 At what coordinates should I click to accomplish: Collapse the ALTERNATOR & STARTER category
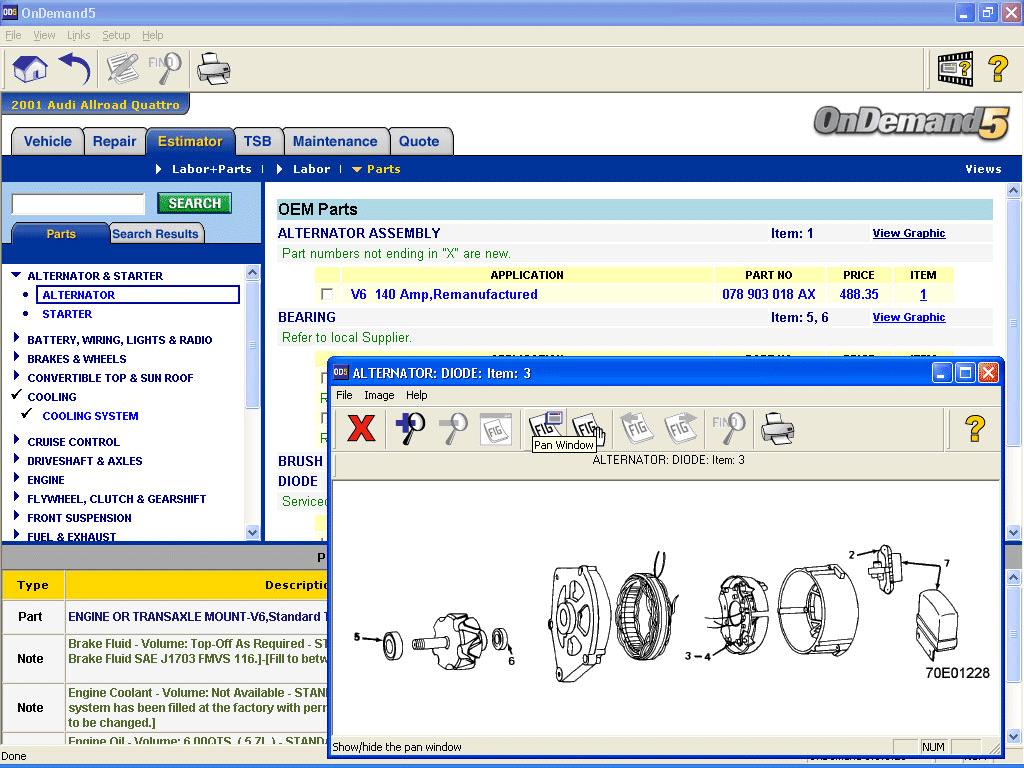[x=16, y=275]
